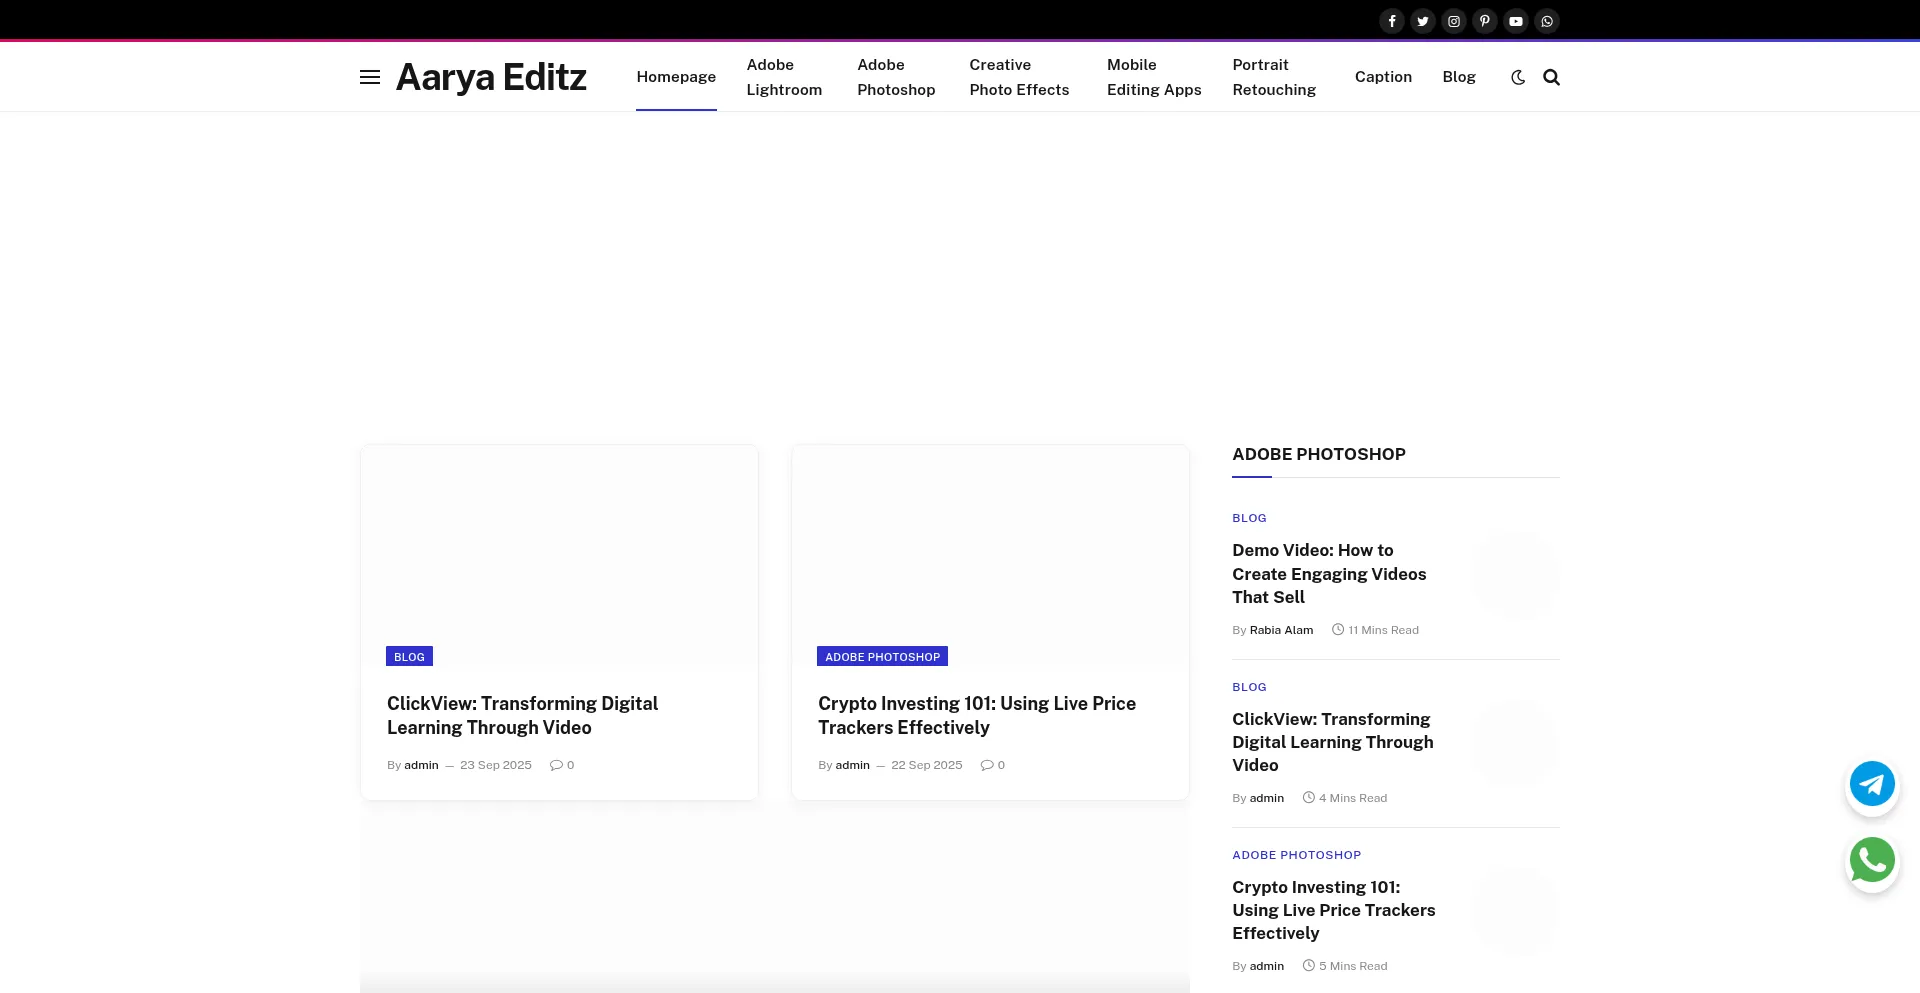Click the Rabia Alam author link
Screen dimensions: 1920x993
point(1281,630)
